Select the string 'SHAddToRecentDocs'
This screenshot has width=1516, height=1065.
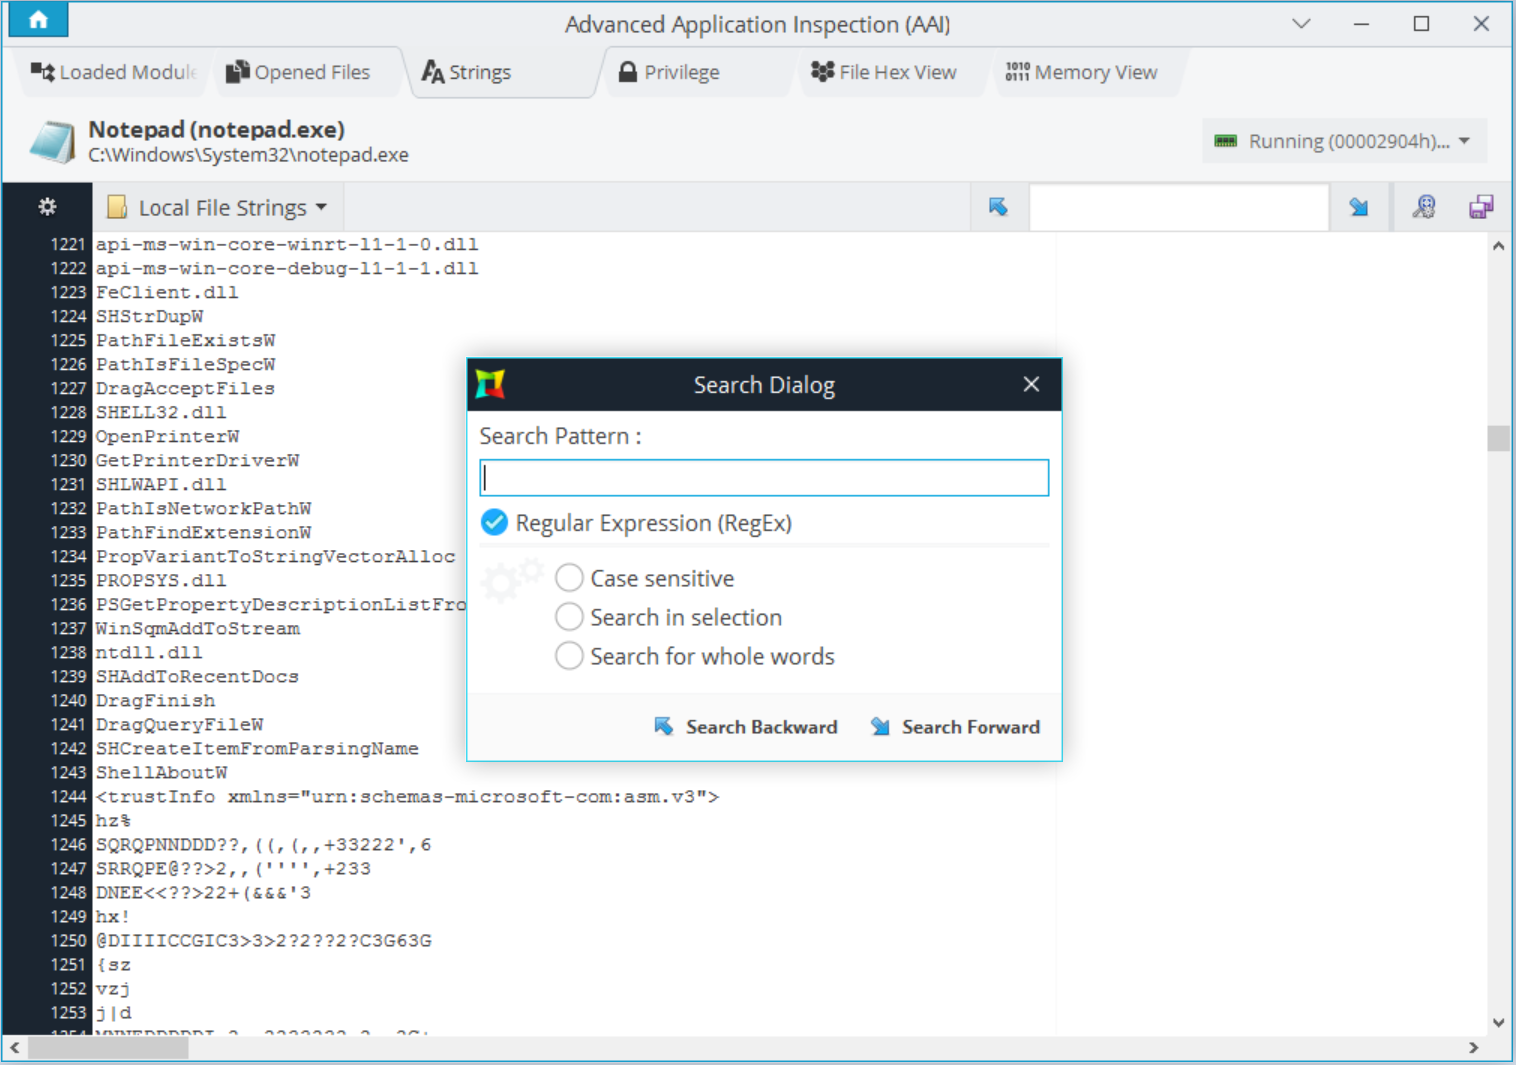197,676
